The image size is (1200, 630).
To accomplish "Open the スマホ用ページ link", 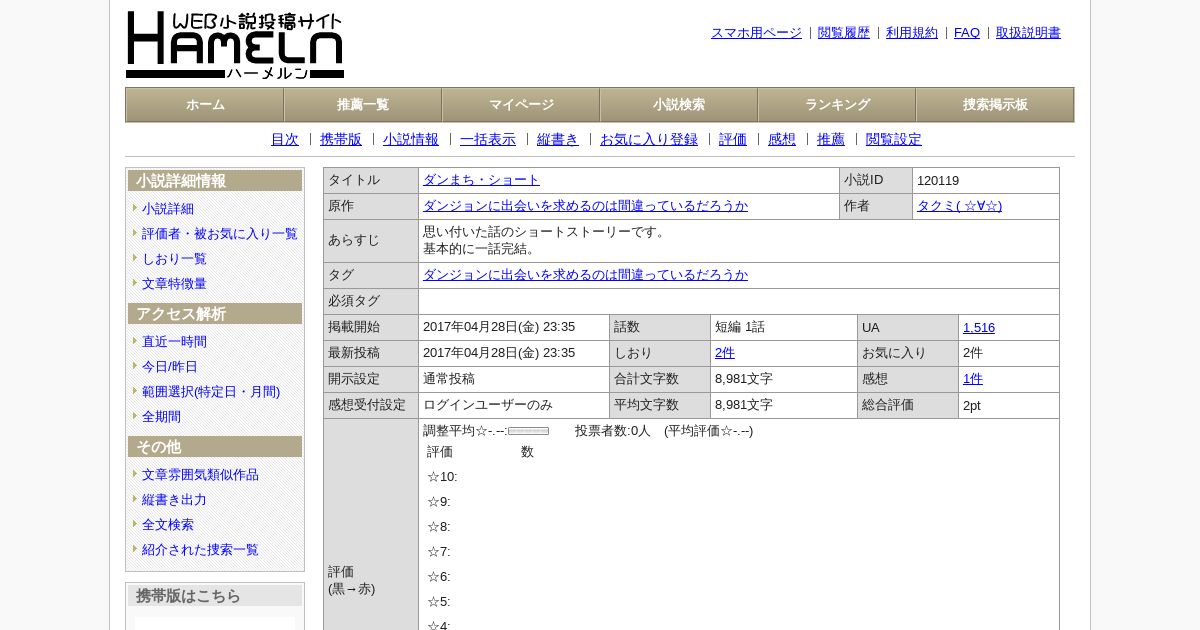I will pyautogui.click(x=756, y=33).
